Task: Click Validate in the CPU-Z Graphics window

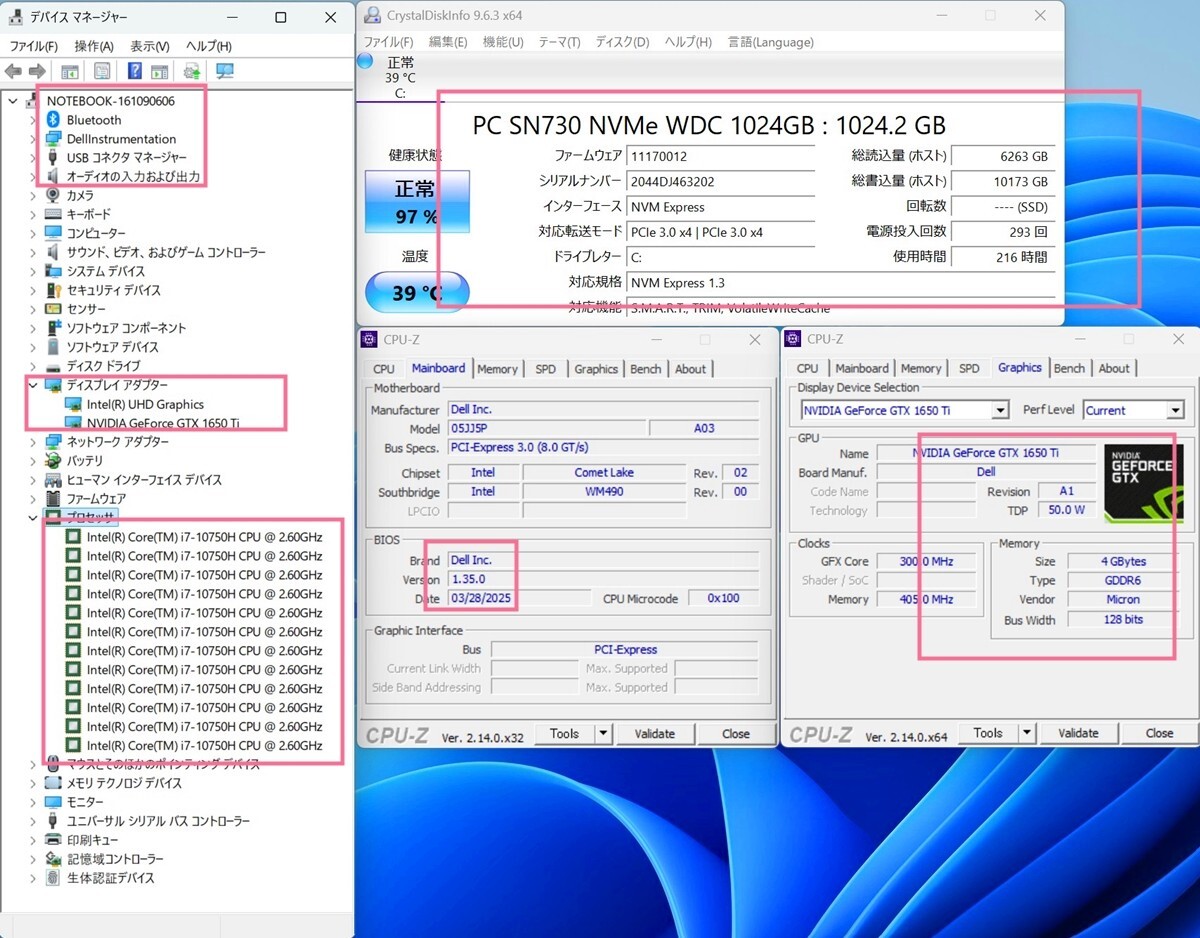Action: coord(1078,733)
